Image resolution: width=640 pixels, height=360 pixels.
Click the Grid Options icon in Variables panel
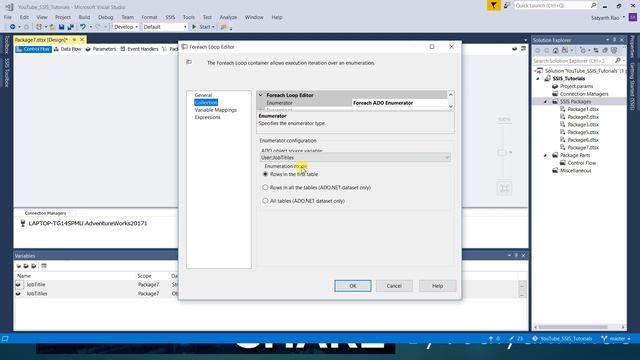coord(44,266)
